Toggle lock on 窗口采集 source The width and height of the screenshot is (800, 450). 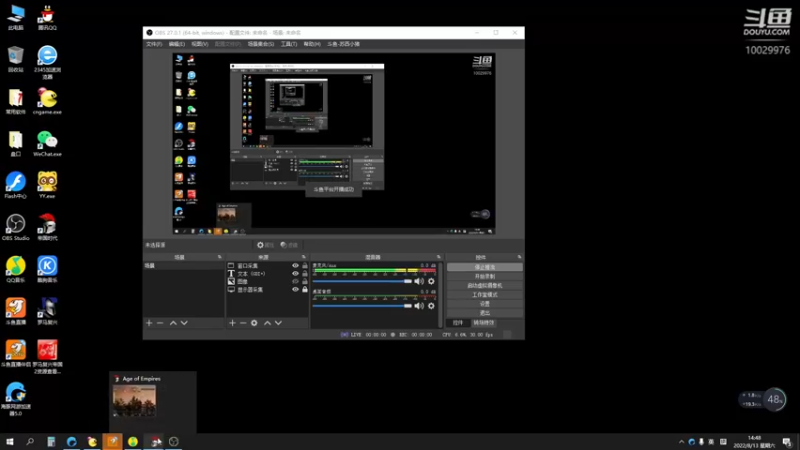pyautogui.click(x=305, y=265)
